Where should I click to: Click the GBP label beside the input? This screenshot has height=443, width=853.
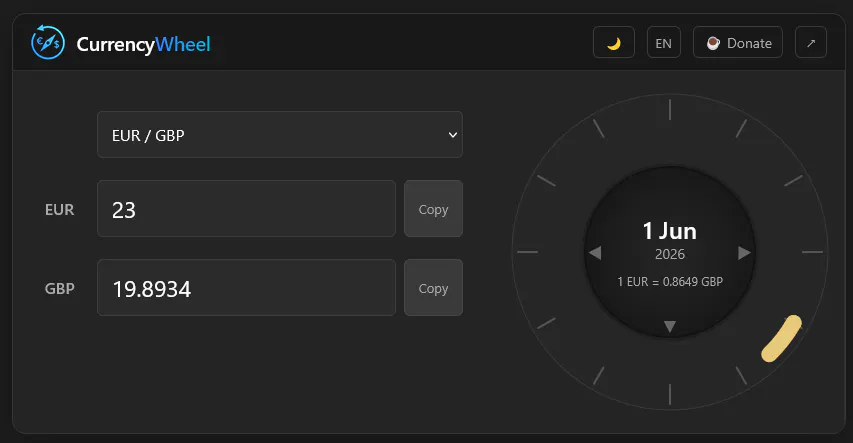[59, 288]
